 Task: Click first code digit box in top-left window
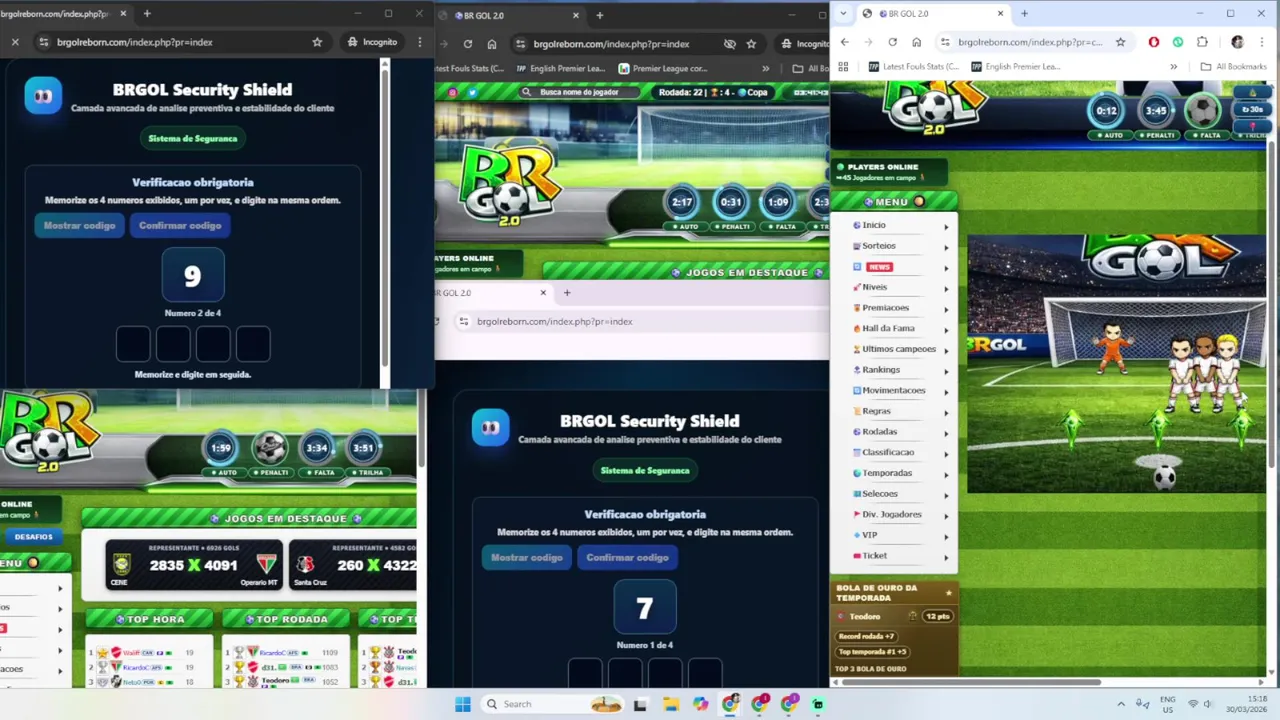pos(133,344)
